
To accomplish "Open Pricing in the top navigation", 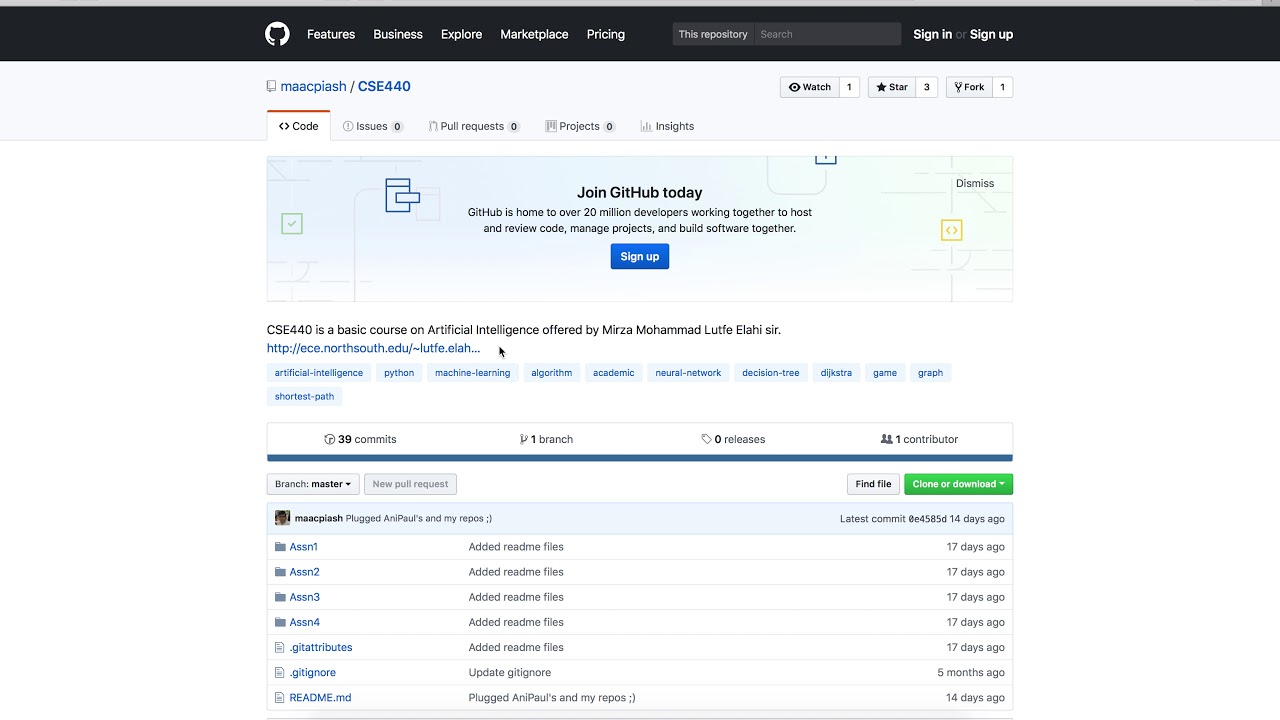I will tap(606, 34).
